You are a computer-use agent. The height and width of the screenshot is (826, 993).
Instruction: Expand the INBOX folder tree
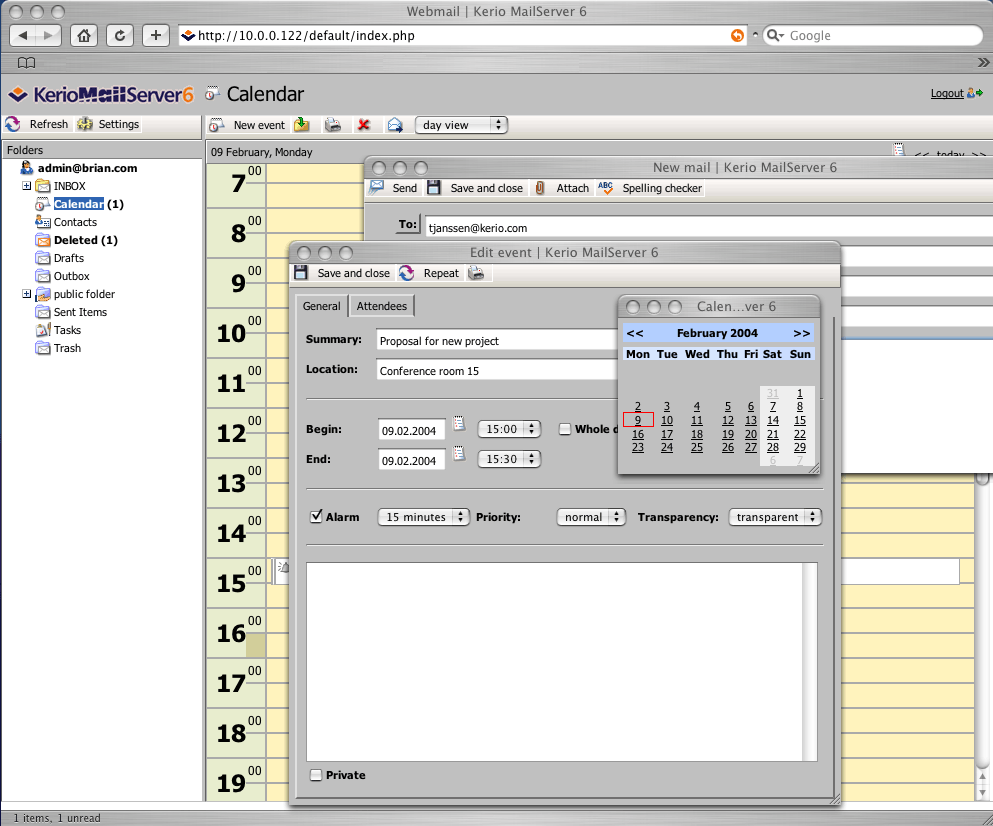point(27,186)
